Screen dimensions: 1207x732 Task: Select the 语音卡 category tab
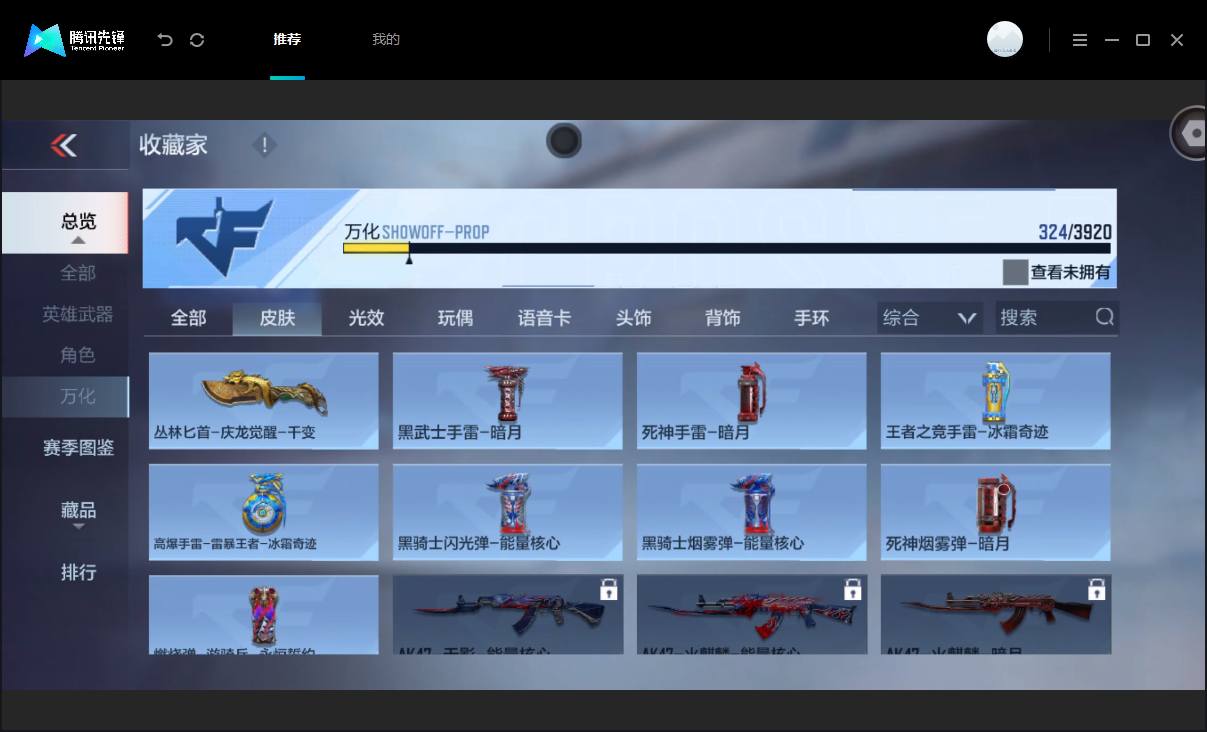click(544, 318)
